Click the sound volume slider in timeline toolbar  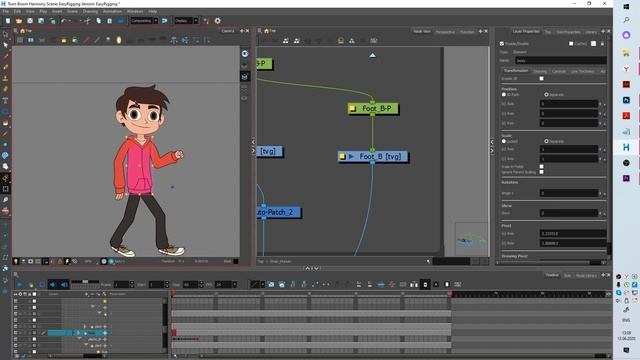pos(85,282)
